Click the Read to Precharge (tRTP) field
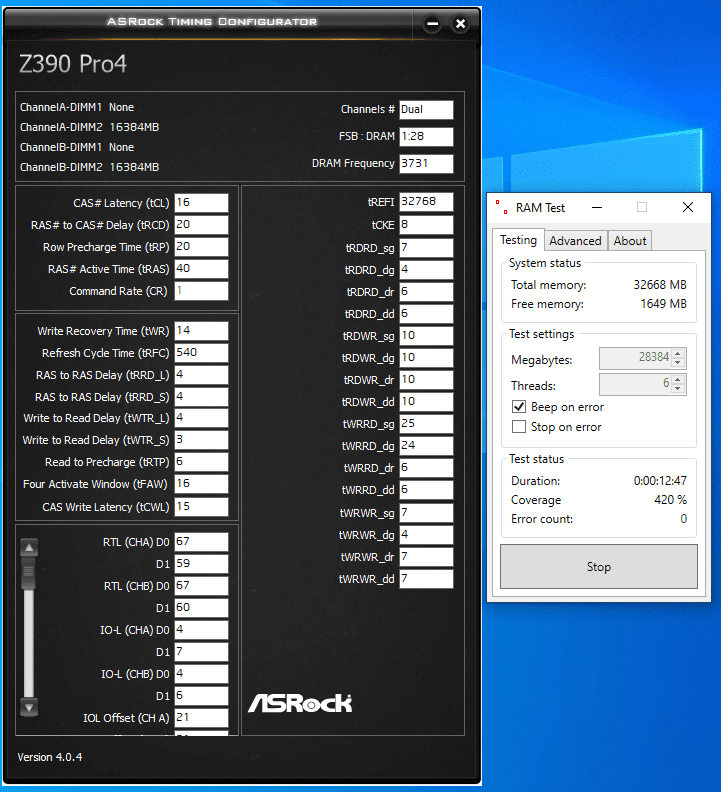Image resolution: width=721 pixels, height=792 pixels. (201, 462)
